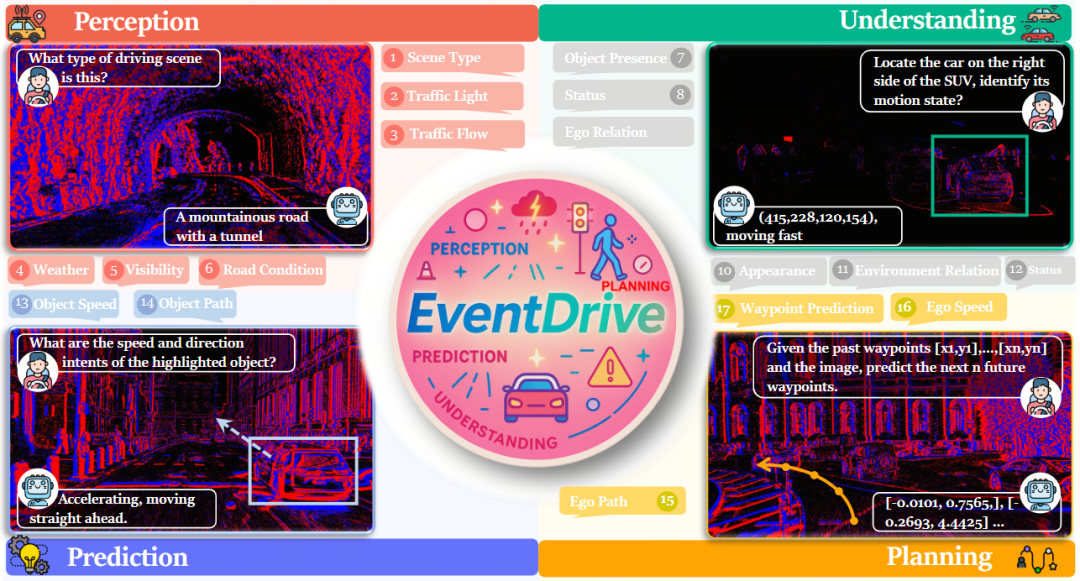Click the route waypoints icon beside Planning heading

click(x=1037, y=558)
